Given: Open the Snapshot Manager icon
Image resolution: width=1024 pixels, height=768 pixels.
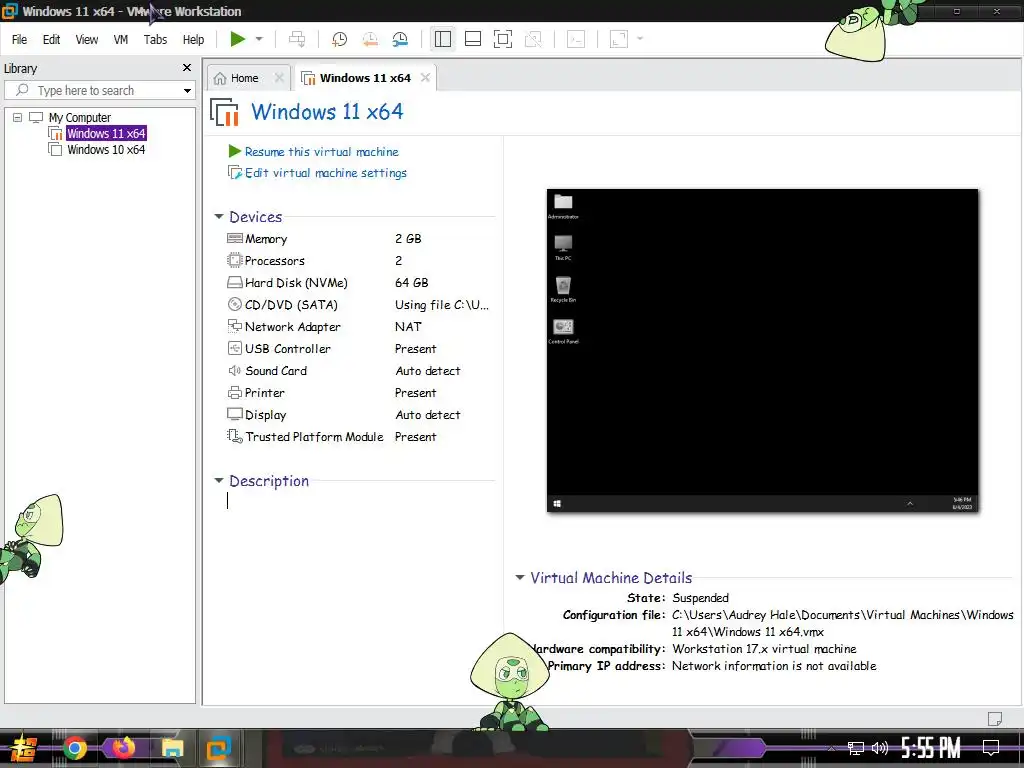Looking at the screenshot, I should pos(400,39).
